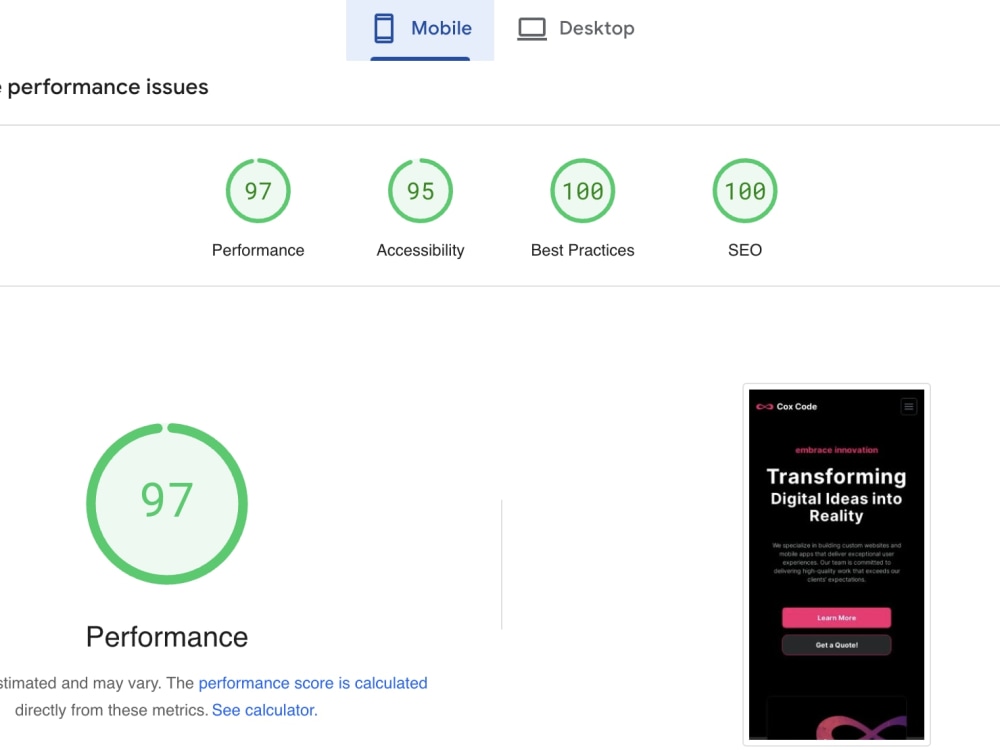
Task: Switch to the Desktop tab
Action: (575, 29)
